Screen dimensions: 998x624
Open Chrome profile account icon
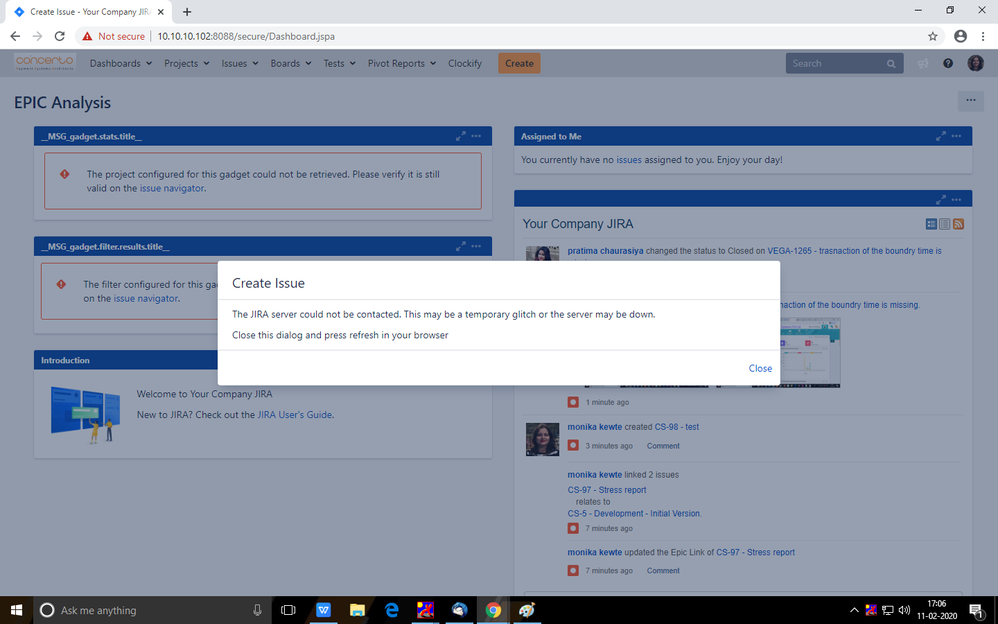coord(960,36)
